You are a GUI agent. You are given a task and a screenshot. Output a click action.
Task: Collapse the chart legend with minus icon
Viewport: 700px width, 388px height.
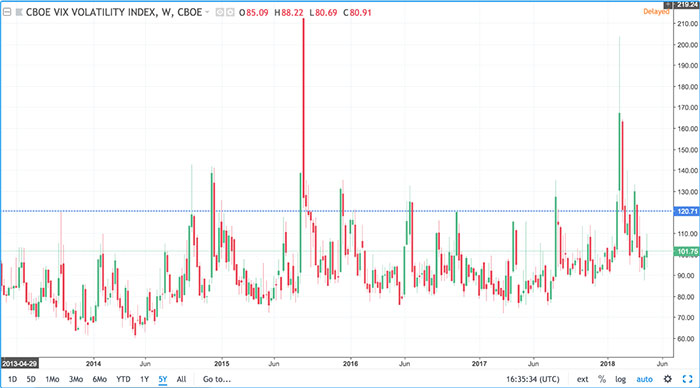[7, 13]
